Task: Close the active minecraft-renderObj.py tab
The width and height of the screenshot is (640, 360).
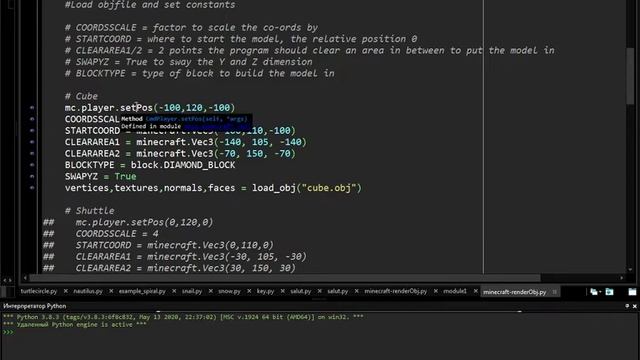Action: click(x=554, y=292)
